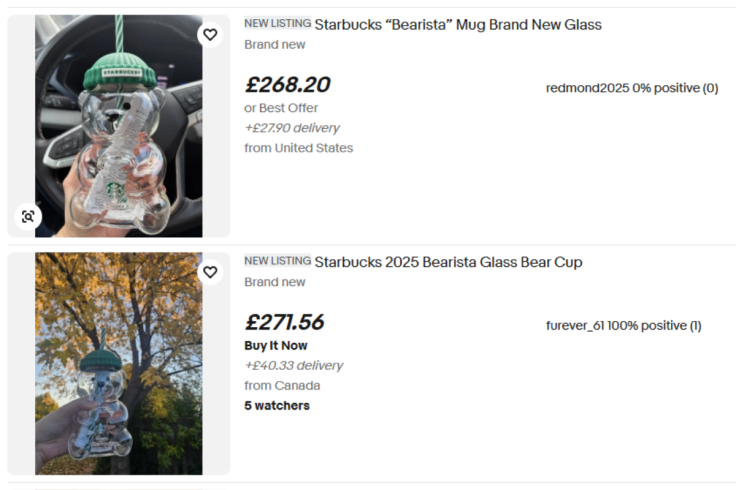
Task: View seller redmond2025 feedback
Action: [632, 88]
